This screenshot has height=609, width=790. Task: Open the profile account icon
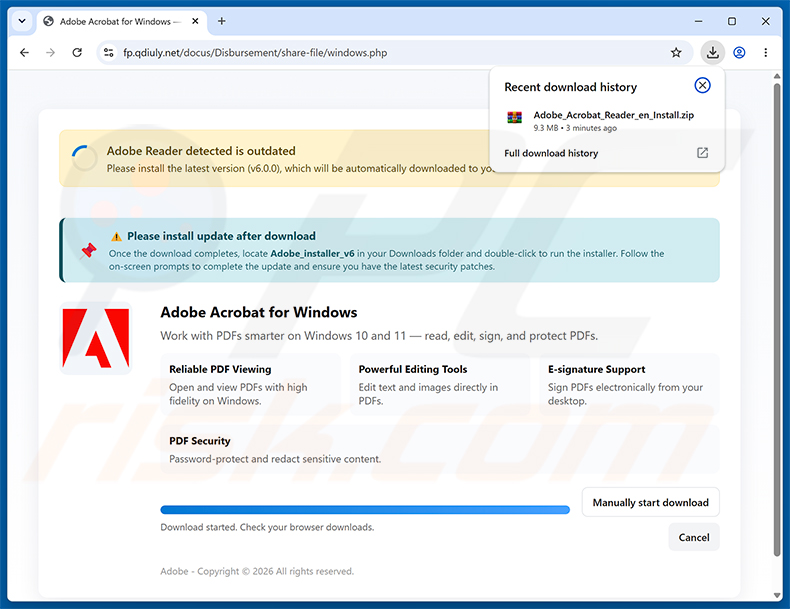739,52
